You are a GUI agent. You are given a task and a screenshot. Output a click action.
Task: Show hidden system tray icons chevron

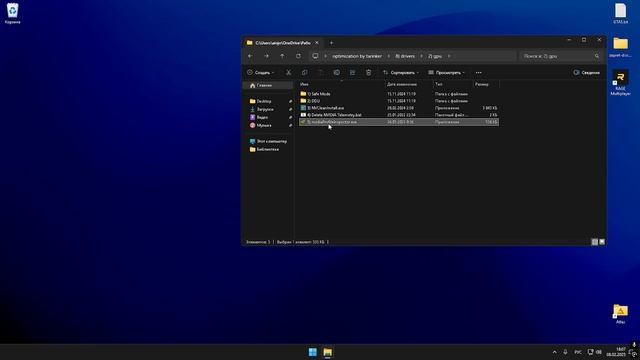(x=554, y=352)
